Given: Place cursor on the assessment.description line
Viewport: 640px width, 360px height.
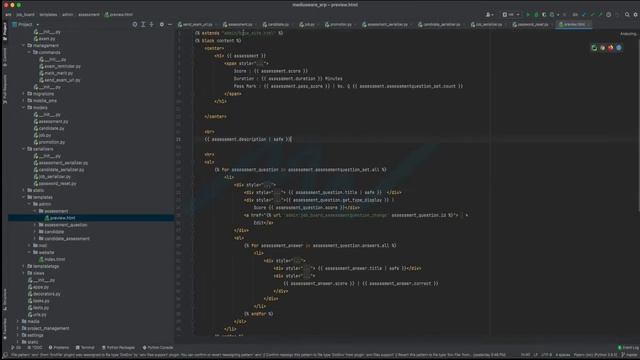Looking at the screenshot, I should coord(248,140).
